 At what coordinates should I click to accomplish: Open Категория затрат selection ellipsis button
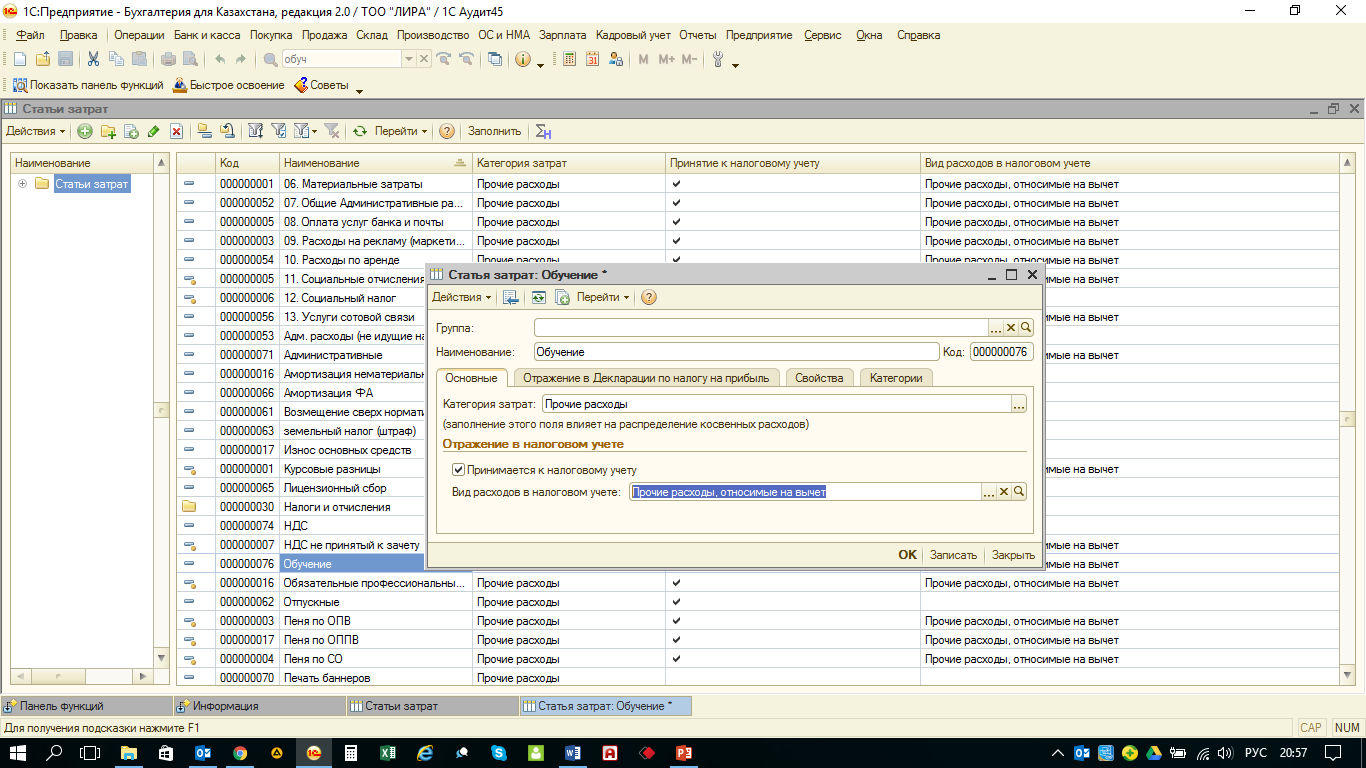point(1019,405)
